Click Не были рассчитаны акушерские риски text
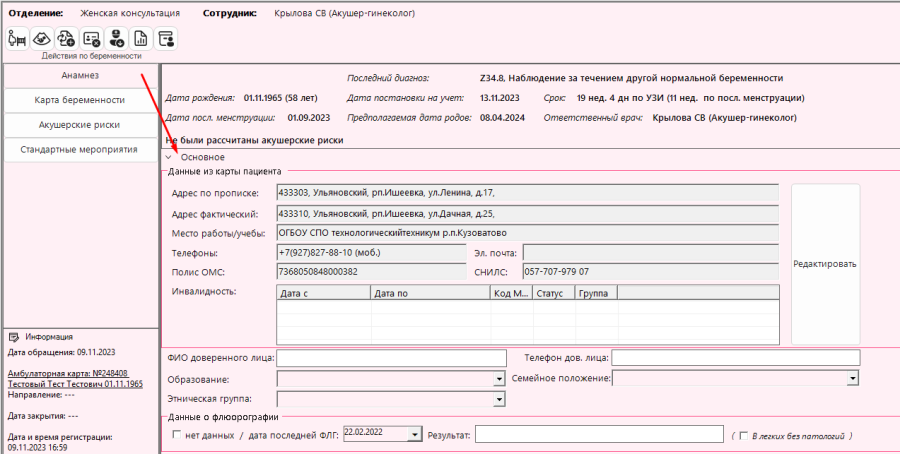 pos(254,140)
